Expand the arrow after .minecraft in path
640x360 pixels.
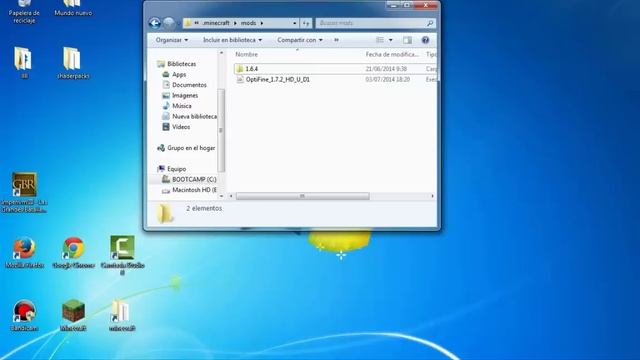pyautogui.click(x=235, y=23)
